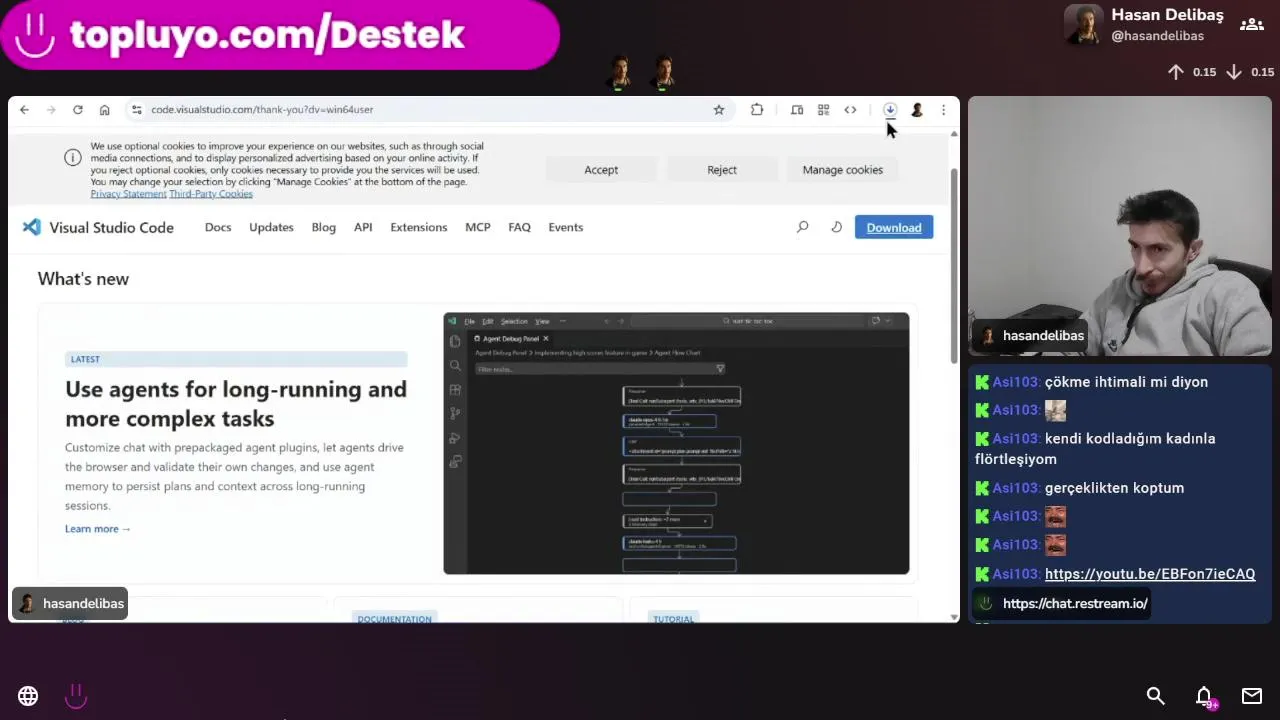Click 'çökme ihtimali mi diyon' chat message

1126,382
